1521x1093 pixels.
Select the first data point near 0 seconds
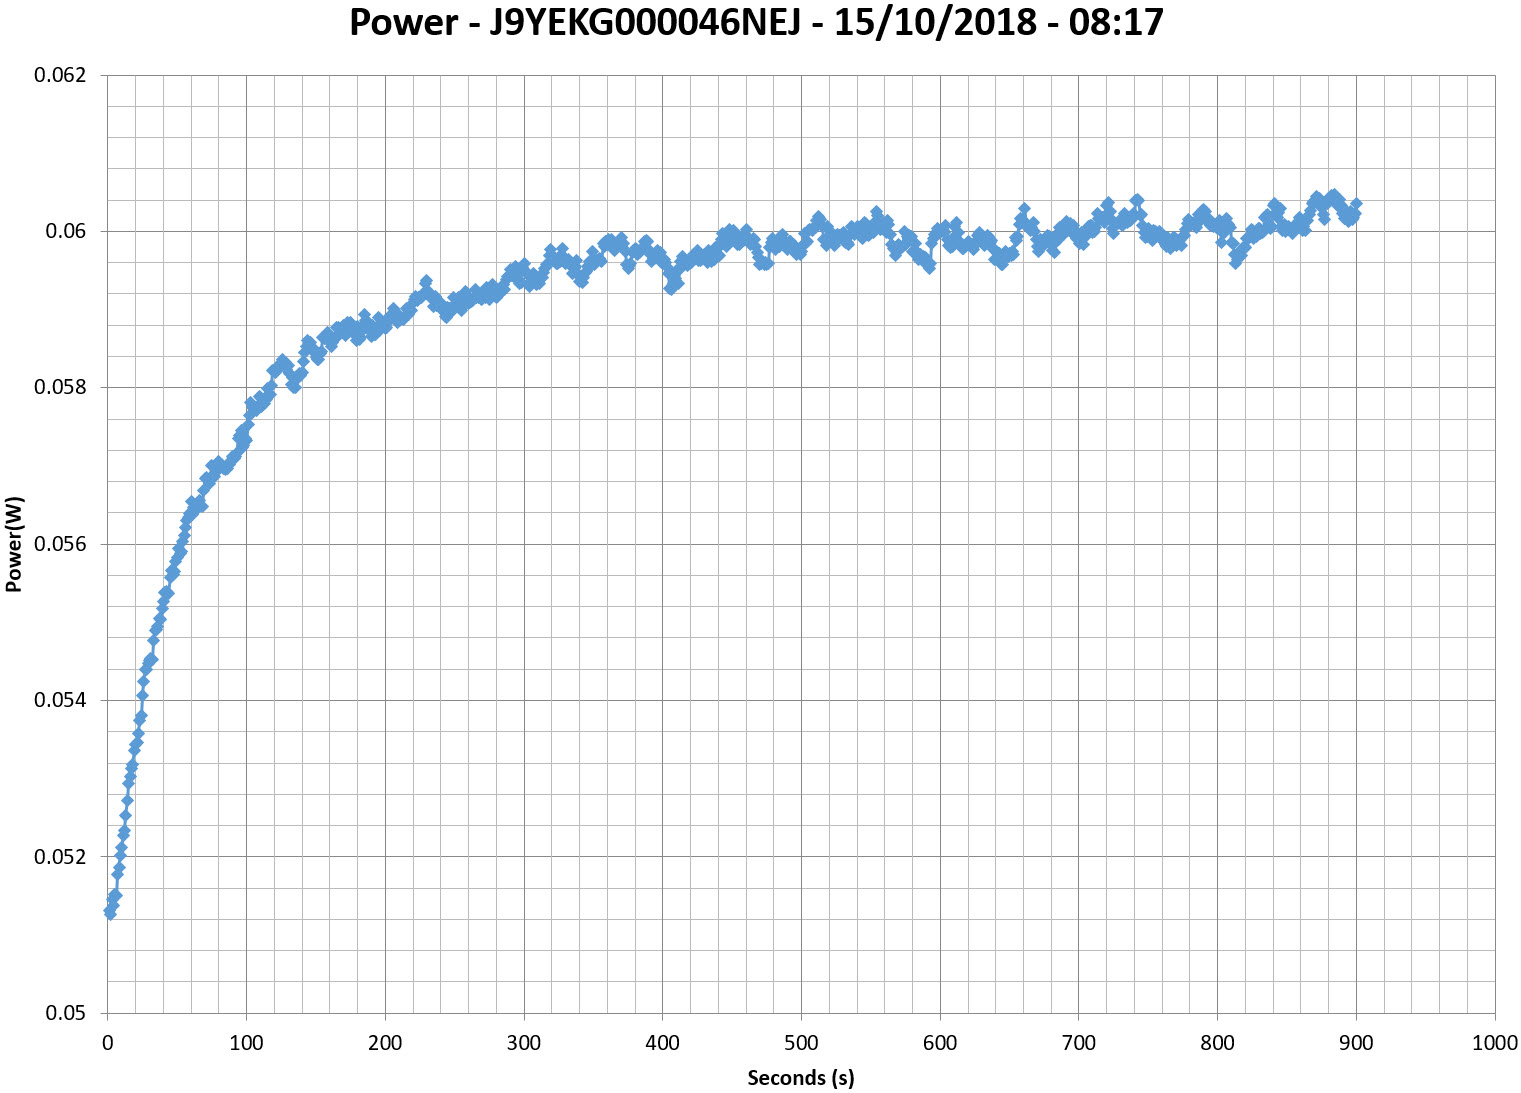pos(110,912)
